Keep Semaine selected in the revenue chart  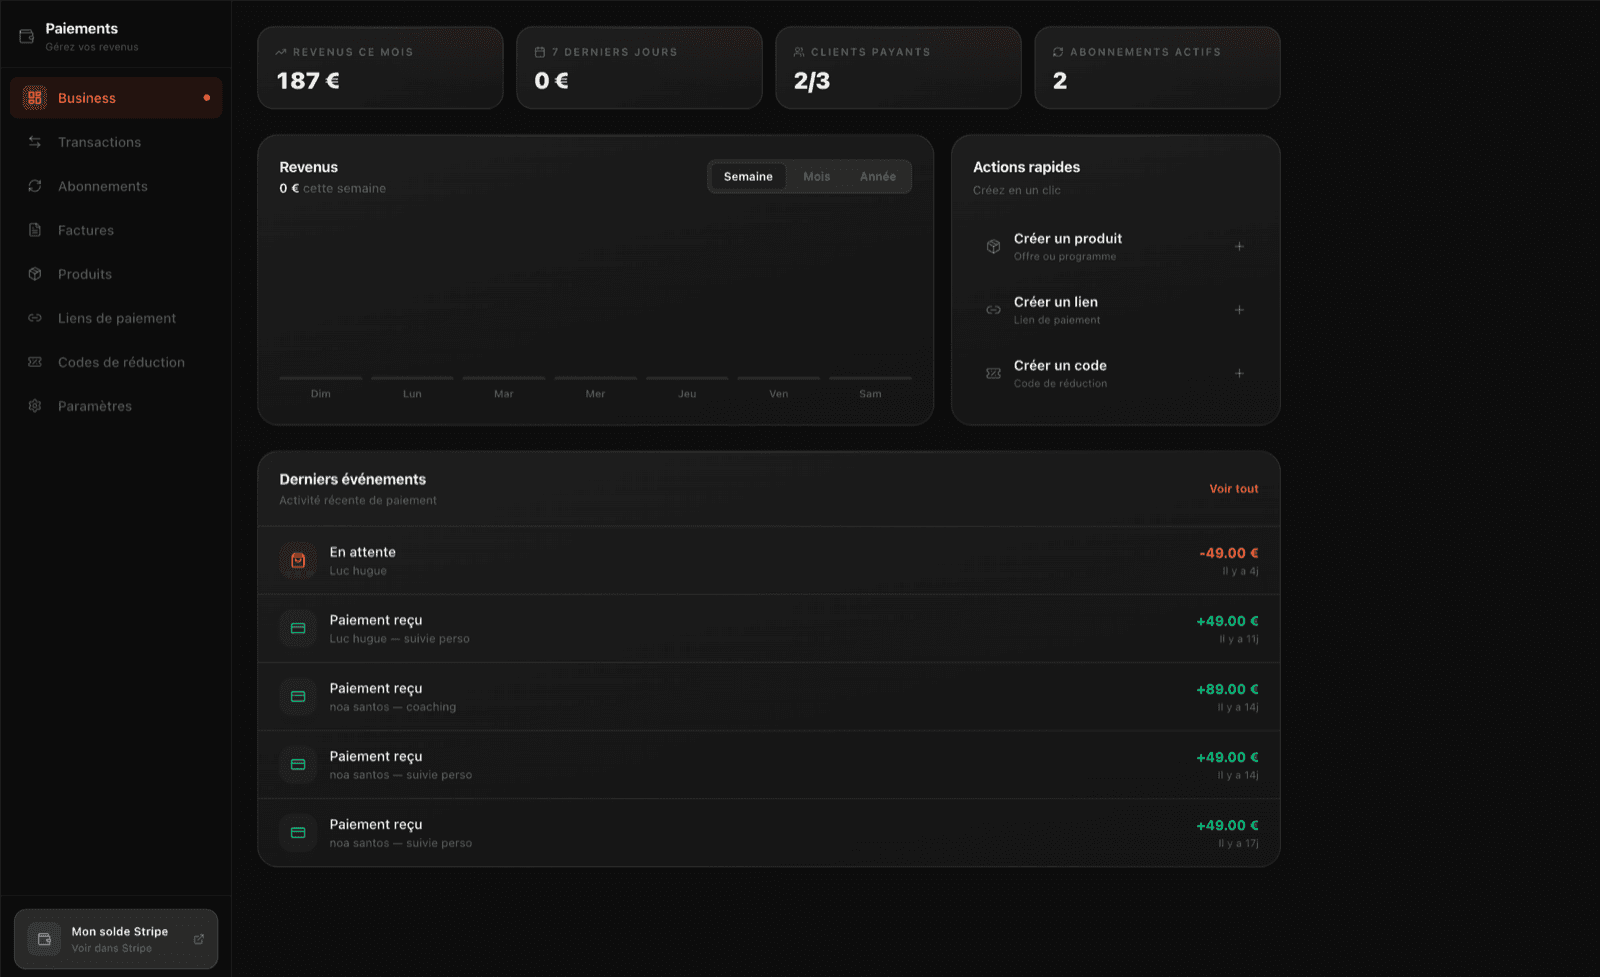[x=747, y=176]
